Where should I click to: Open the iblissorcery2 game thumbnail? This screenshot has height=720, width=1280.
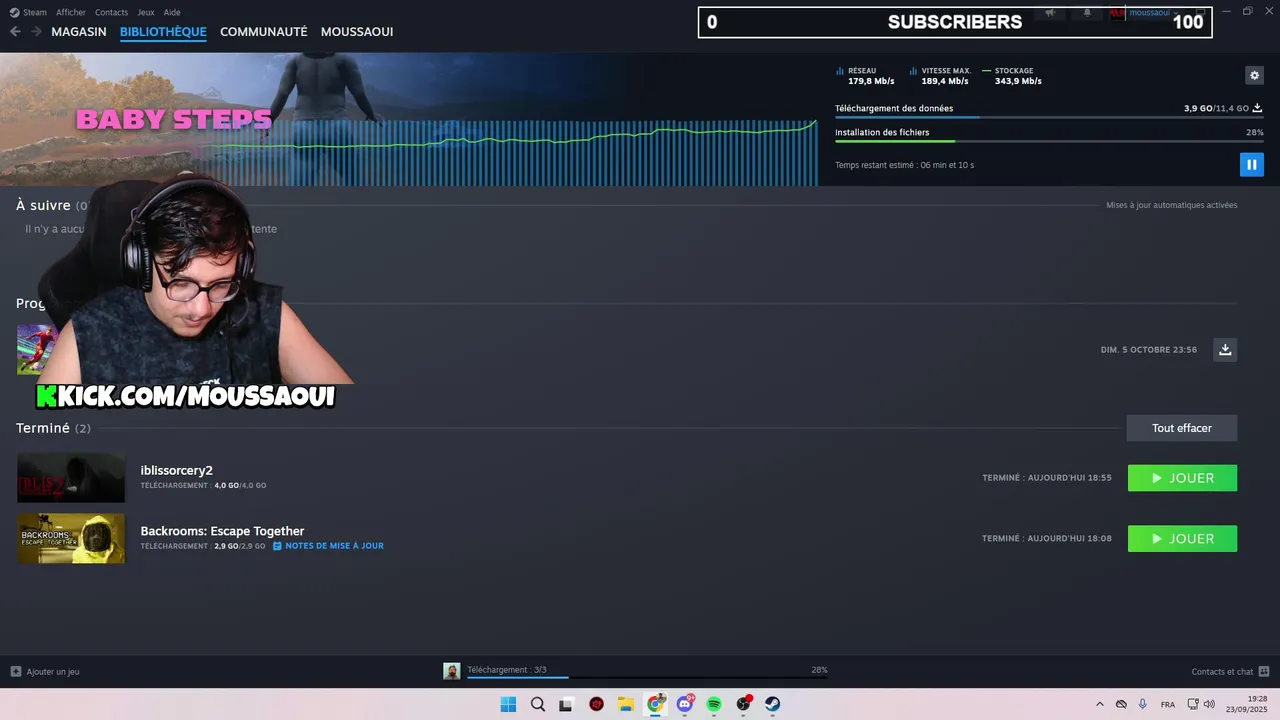pyautogui.click(x=71, y=478)
